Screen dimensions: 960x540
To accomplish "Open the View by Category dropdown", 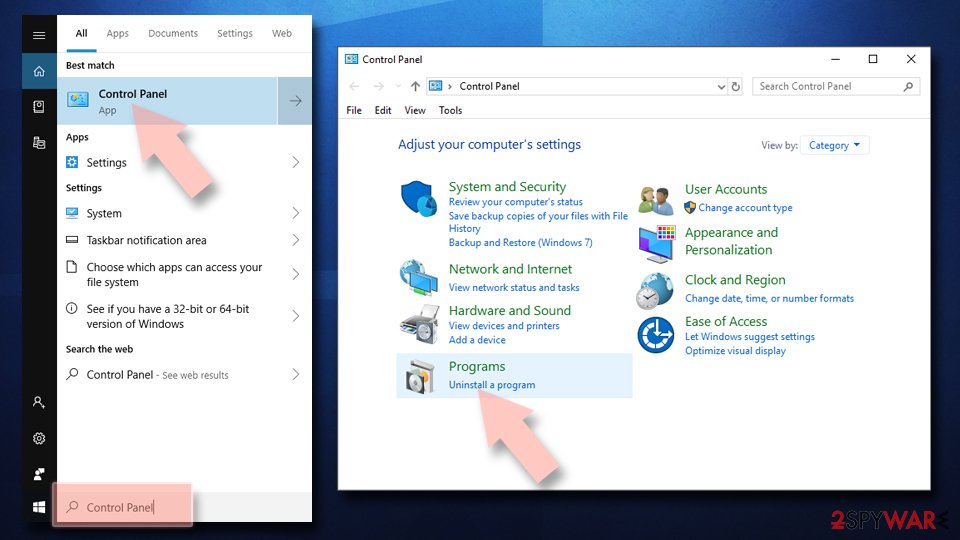I will (x=834, y=145).
